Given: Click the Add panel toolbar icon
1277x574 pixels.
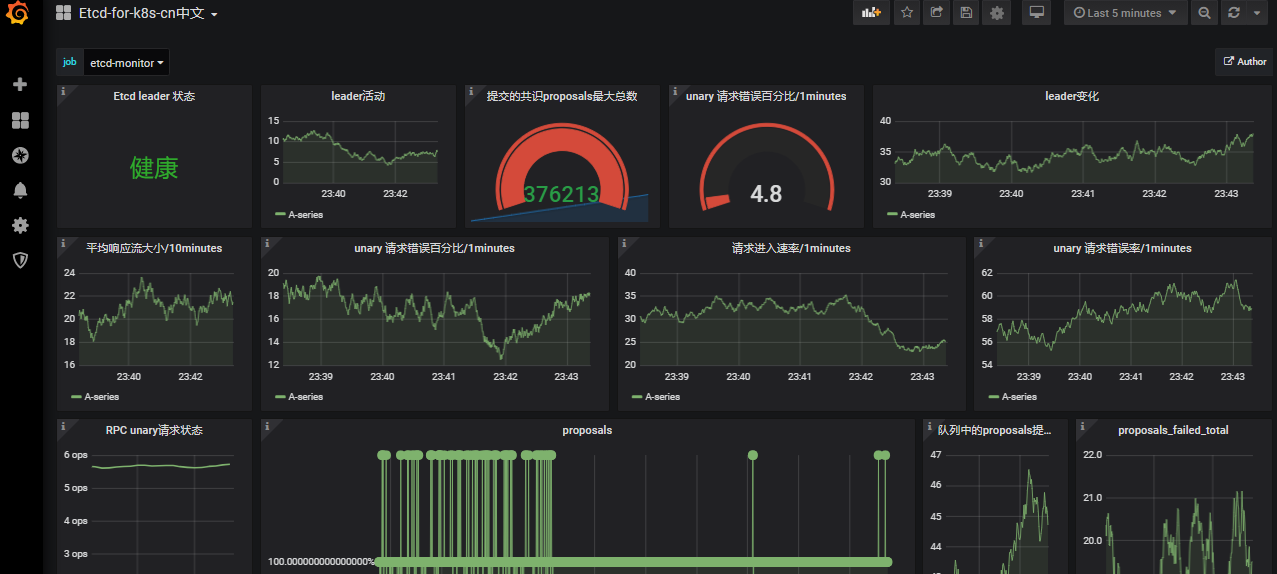Looking at the screenshot, I should [x=870, y=13].
